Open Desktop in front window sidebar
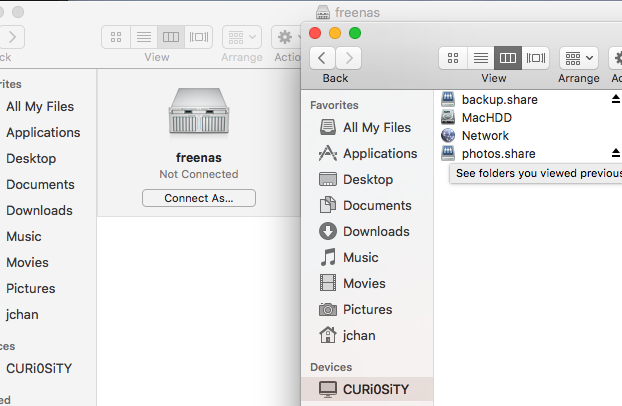The width and height of the screenshot is (622, 406). pyautogui.click(x=367, y=179)
